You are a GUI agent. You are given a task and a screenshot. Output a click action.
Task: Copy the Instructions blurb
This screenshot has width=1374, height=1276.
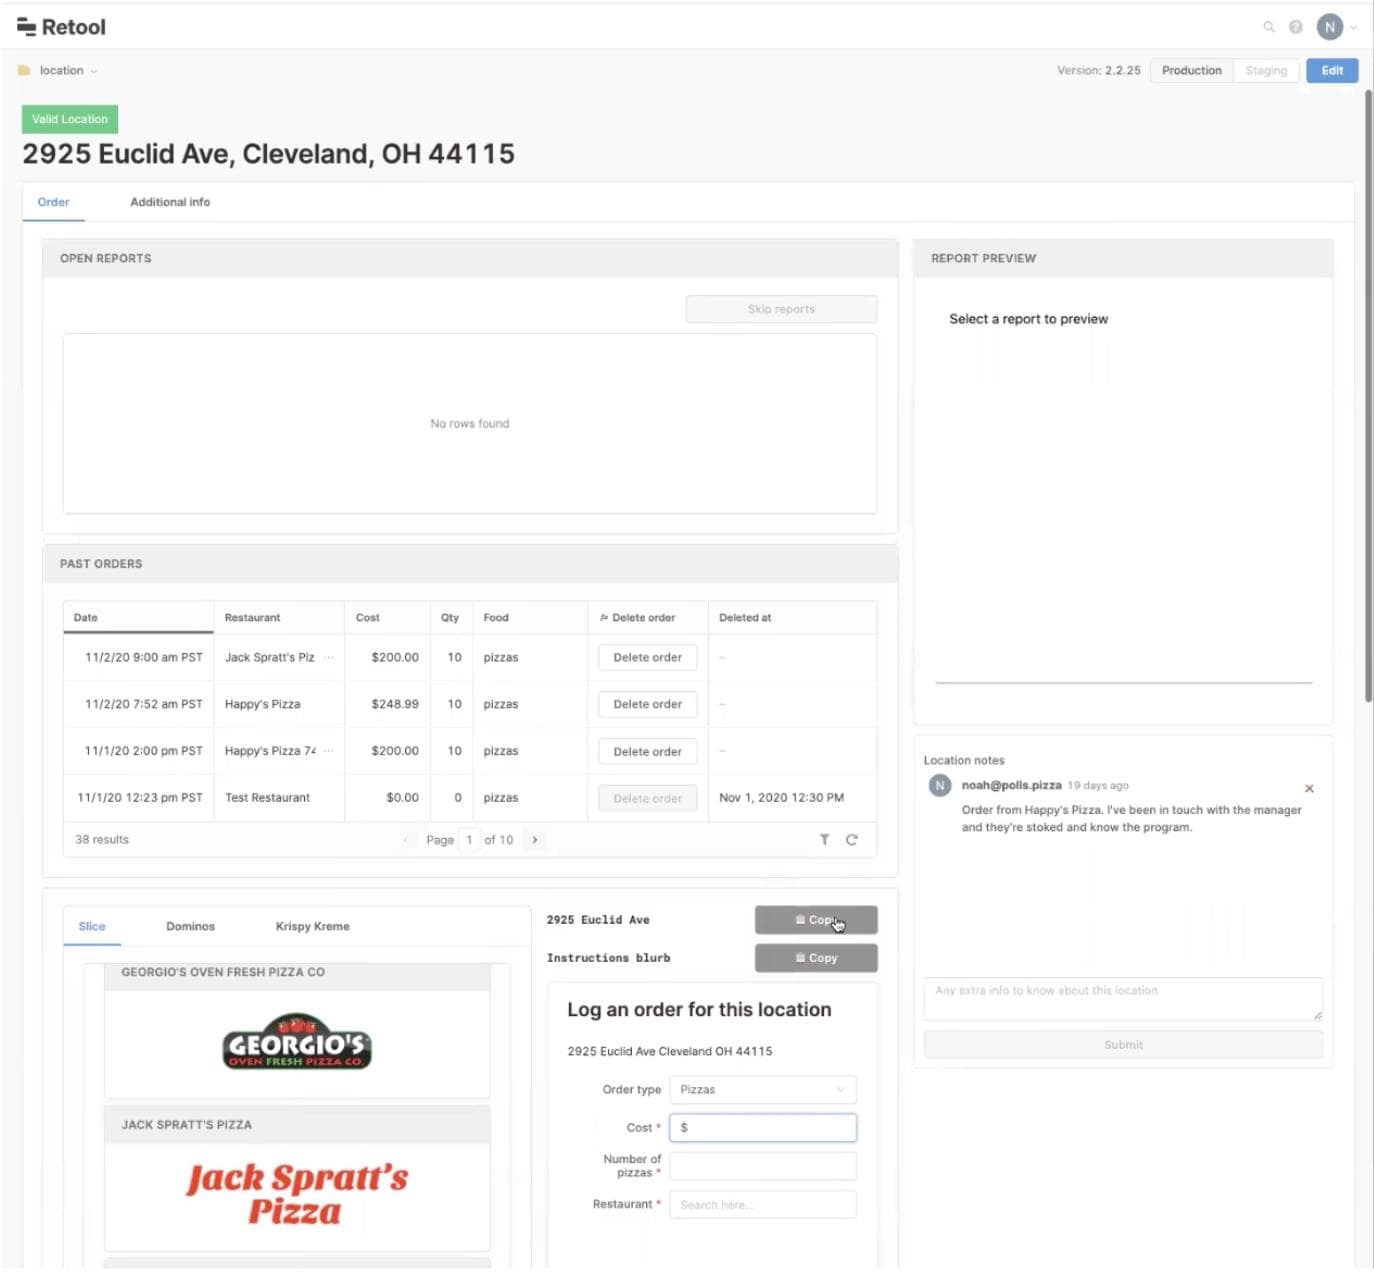pos(816,958)
